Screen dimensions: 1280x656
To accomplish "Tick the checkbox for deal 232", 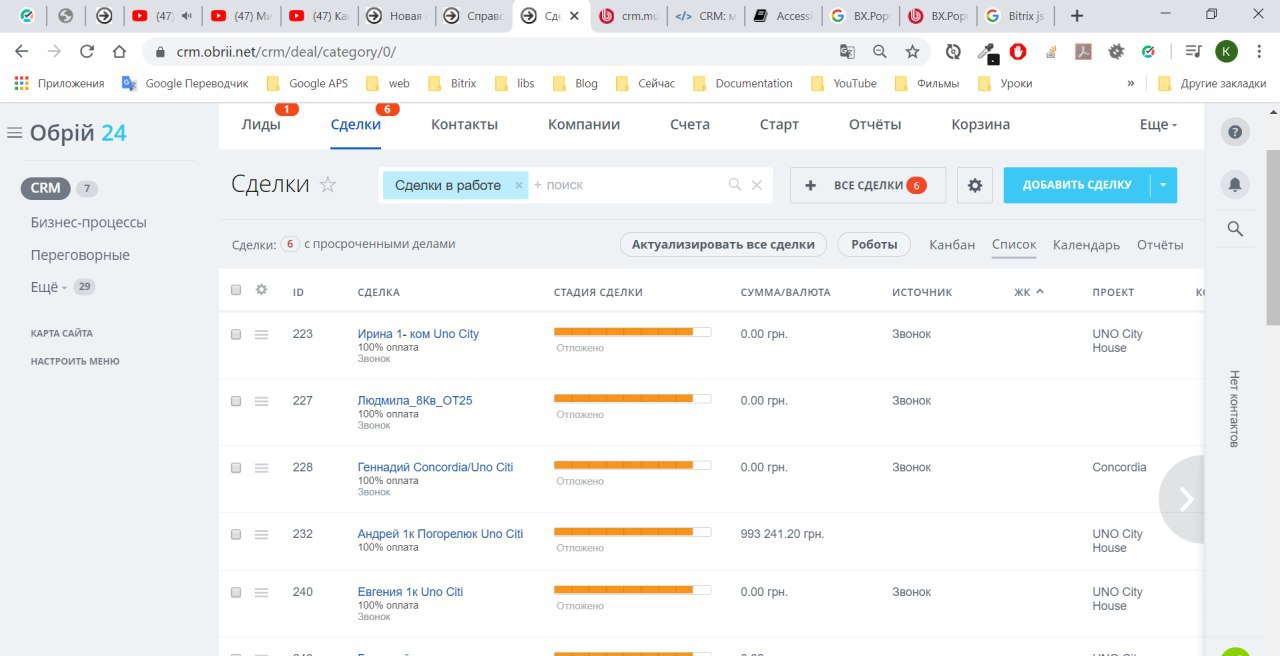I will (236, 535).
